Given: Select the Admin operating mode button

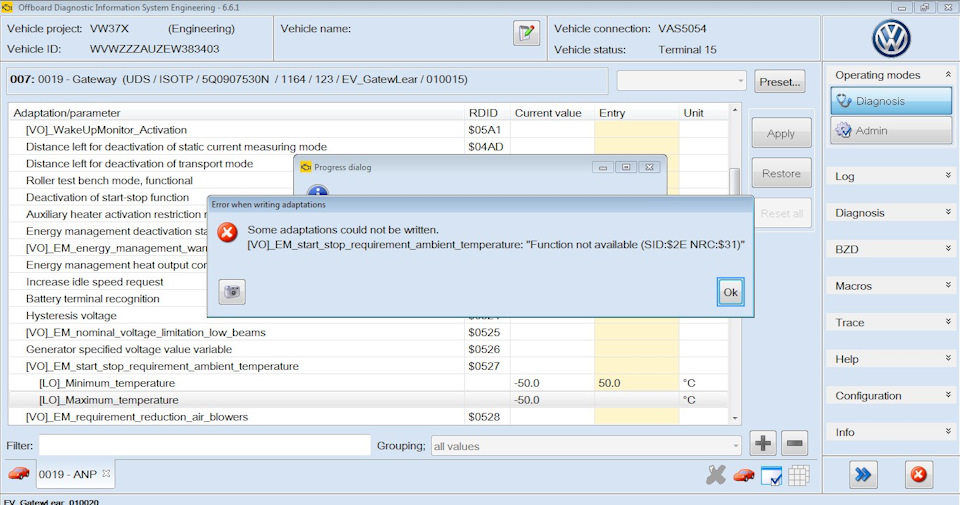Looking at the screenshot, I should pos(891,130).
